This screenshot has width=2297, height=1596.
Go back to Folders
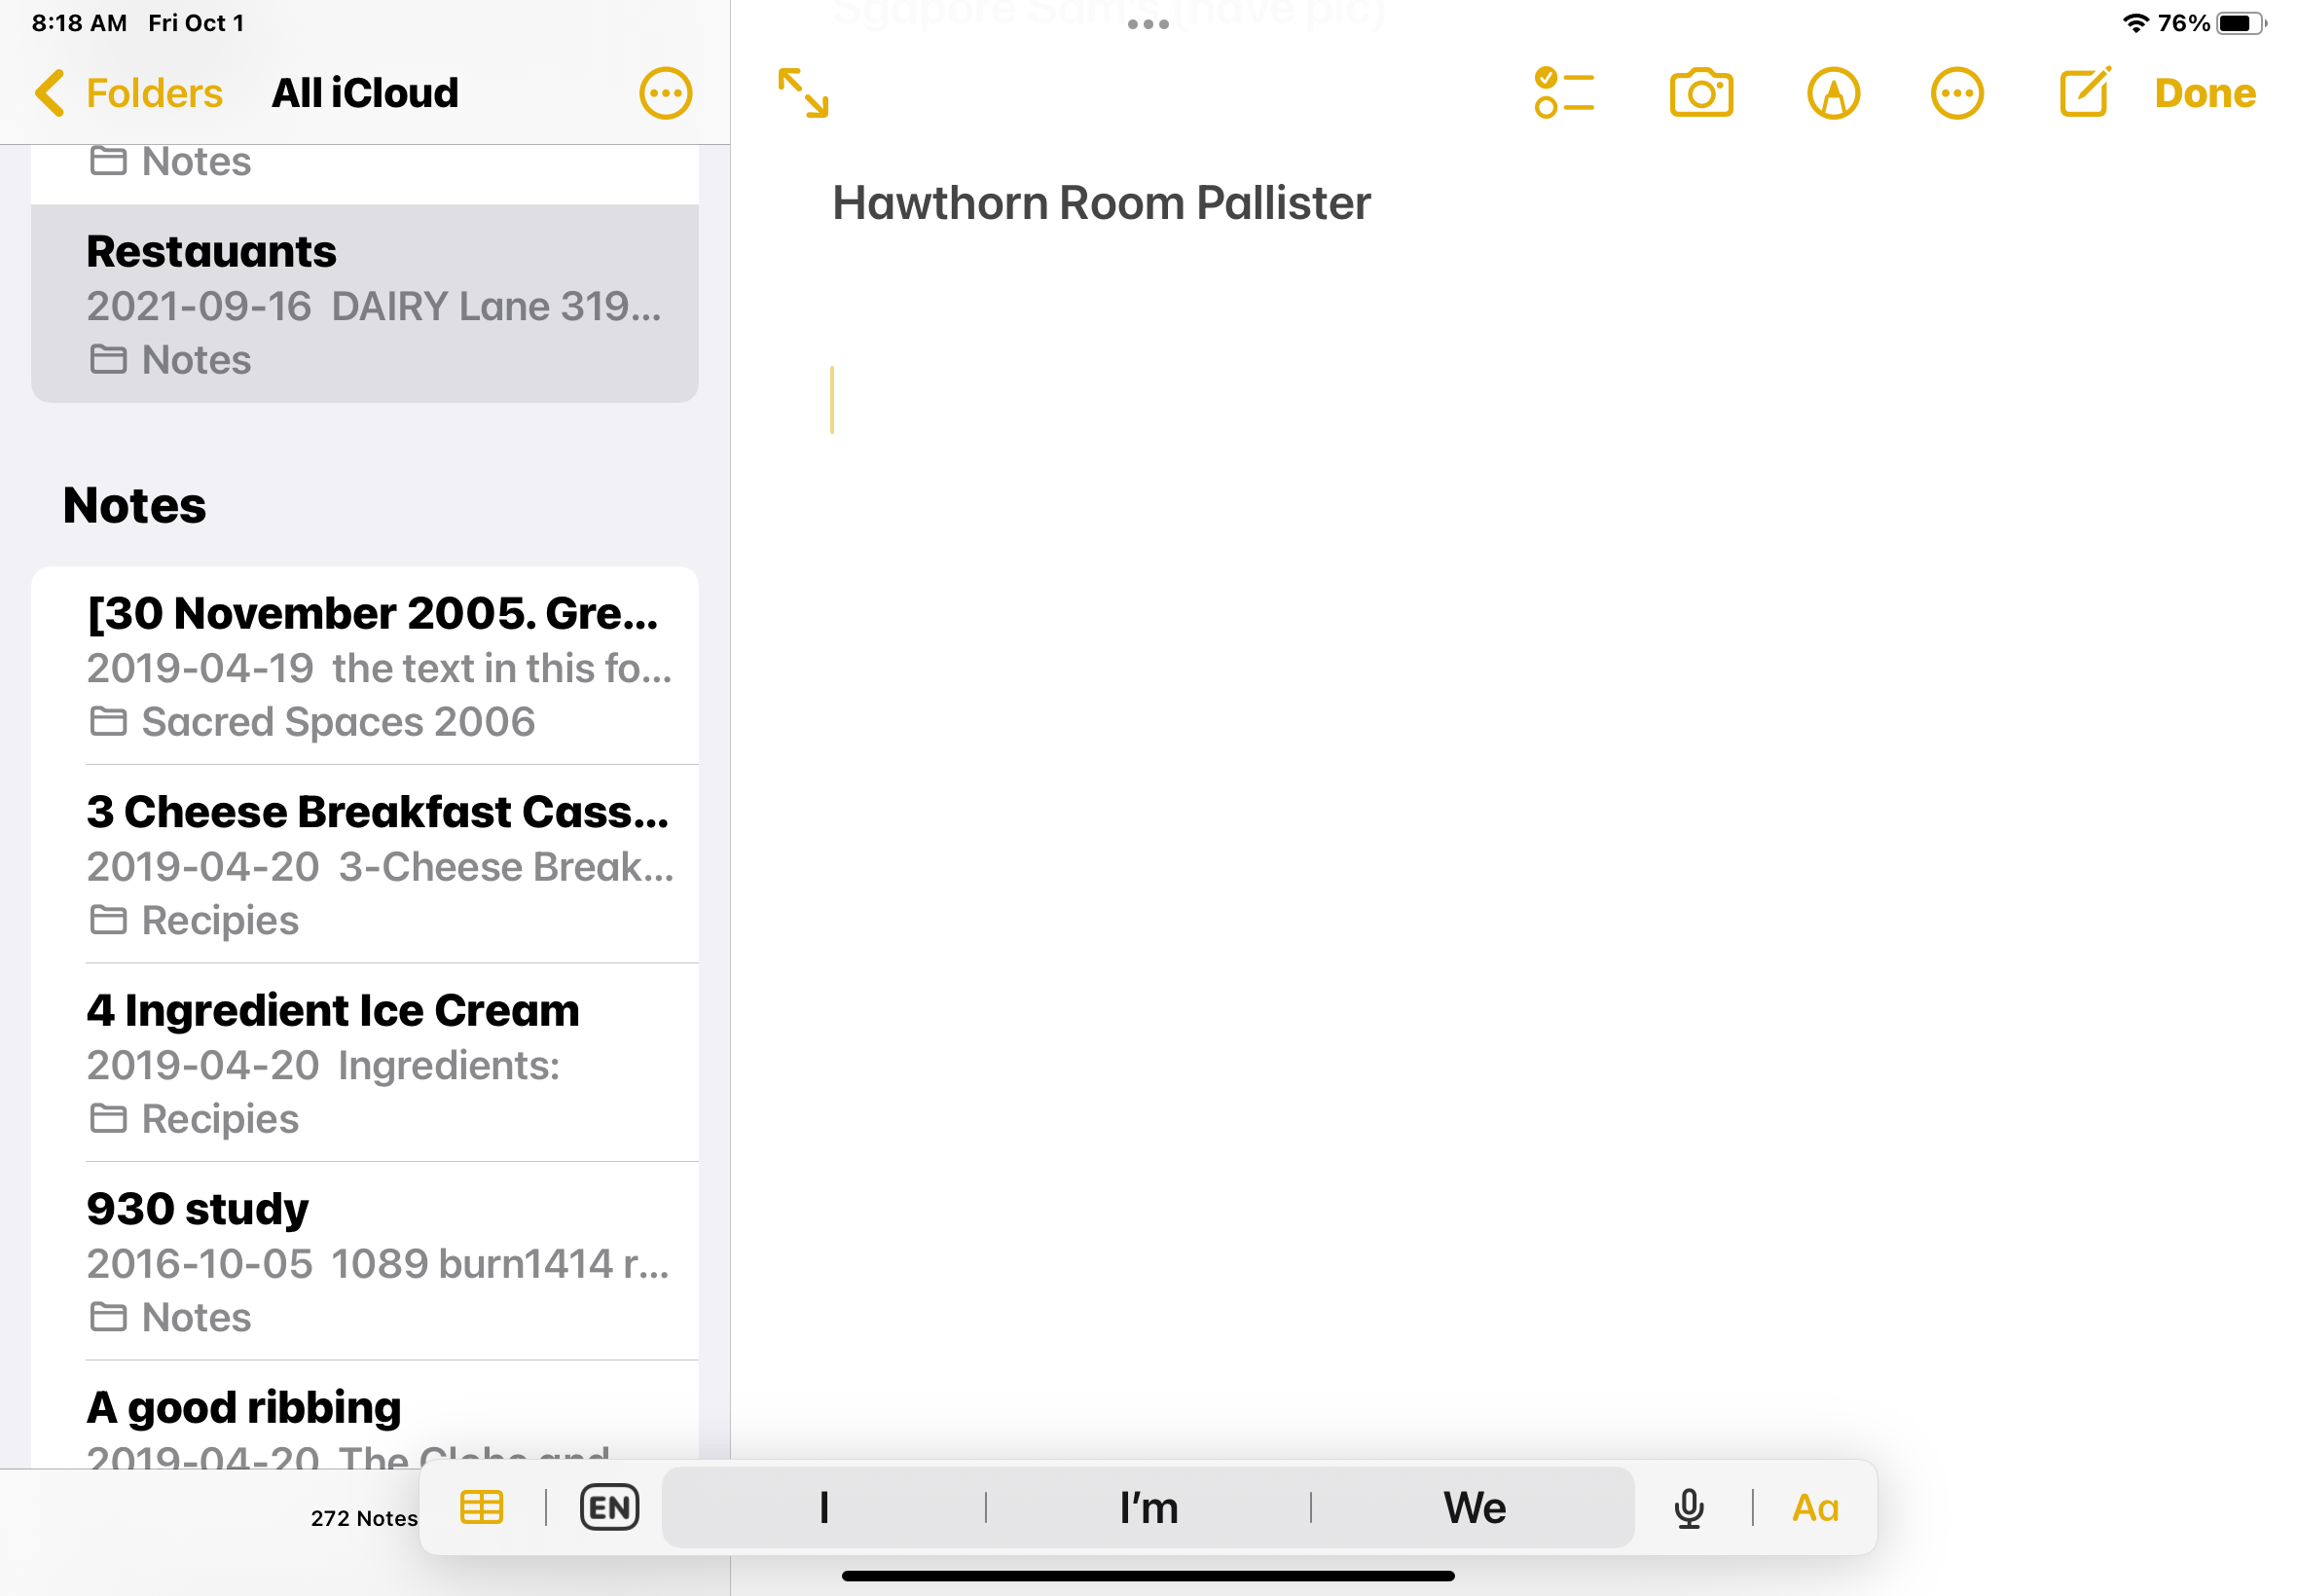point(129,93)
